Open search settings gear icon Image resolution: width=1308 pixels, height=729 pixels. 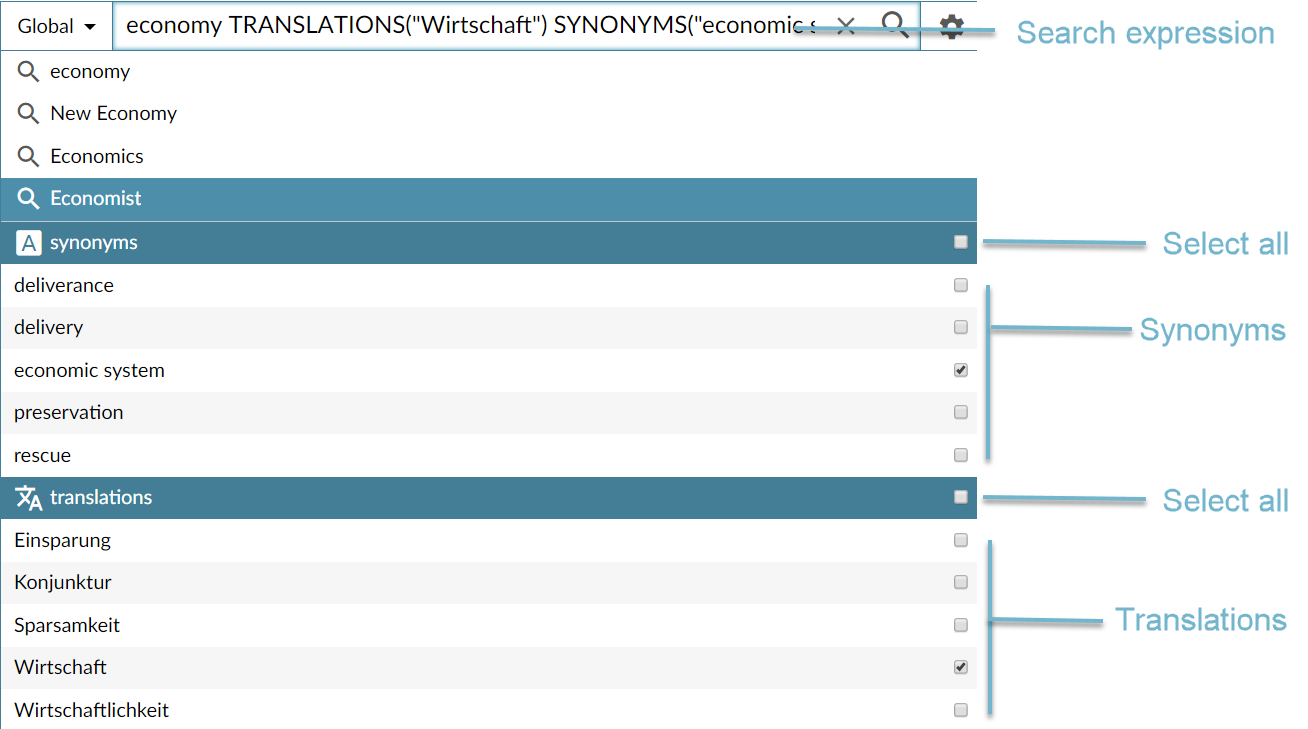coord(951,27)
